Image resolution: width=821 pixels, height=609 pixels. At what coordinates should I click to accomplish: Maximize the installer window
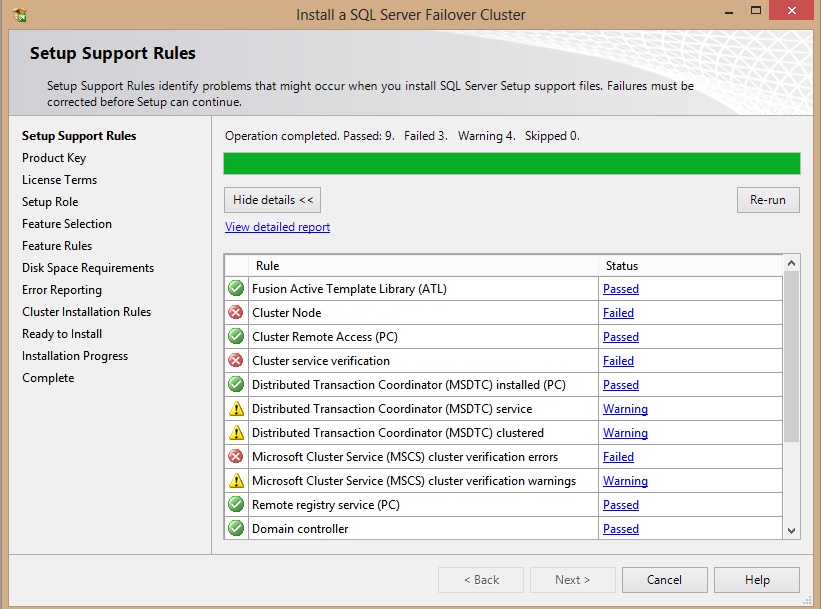tap(756, 10)
